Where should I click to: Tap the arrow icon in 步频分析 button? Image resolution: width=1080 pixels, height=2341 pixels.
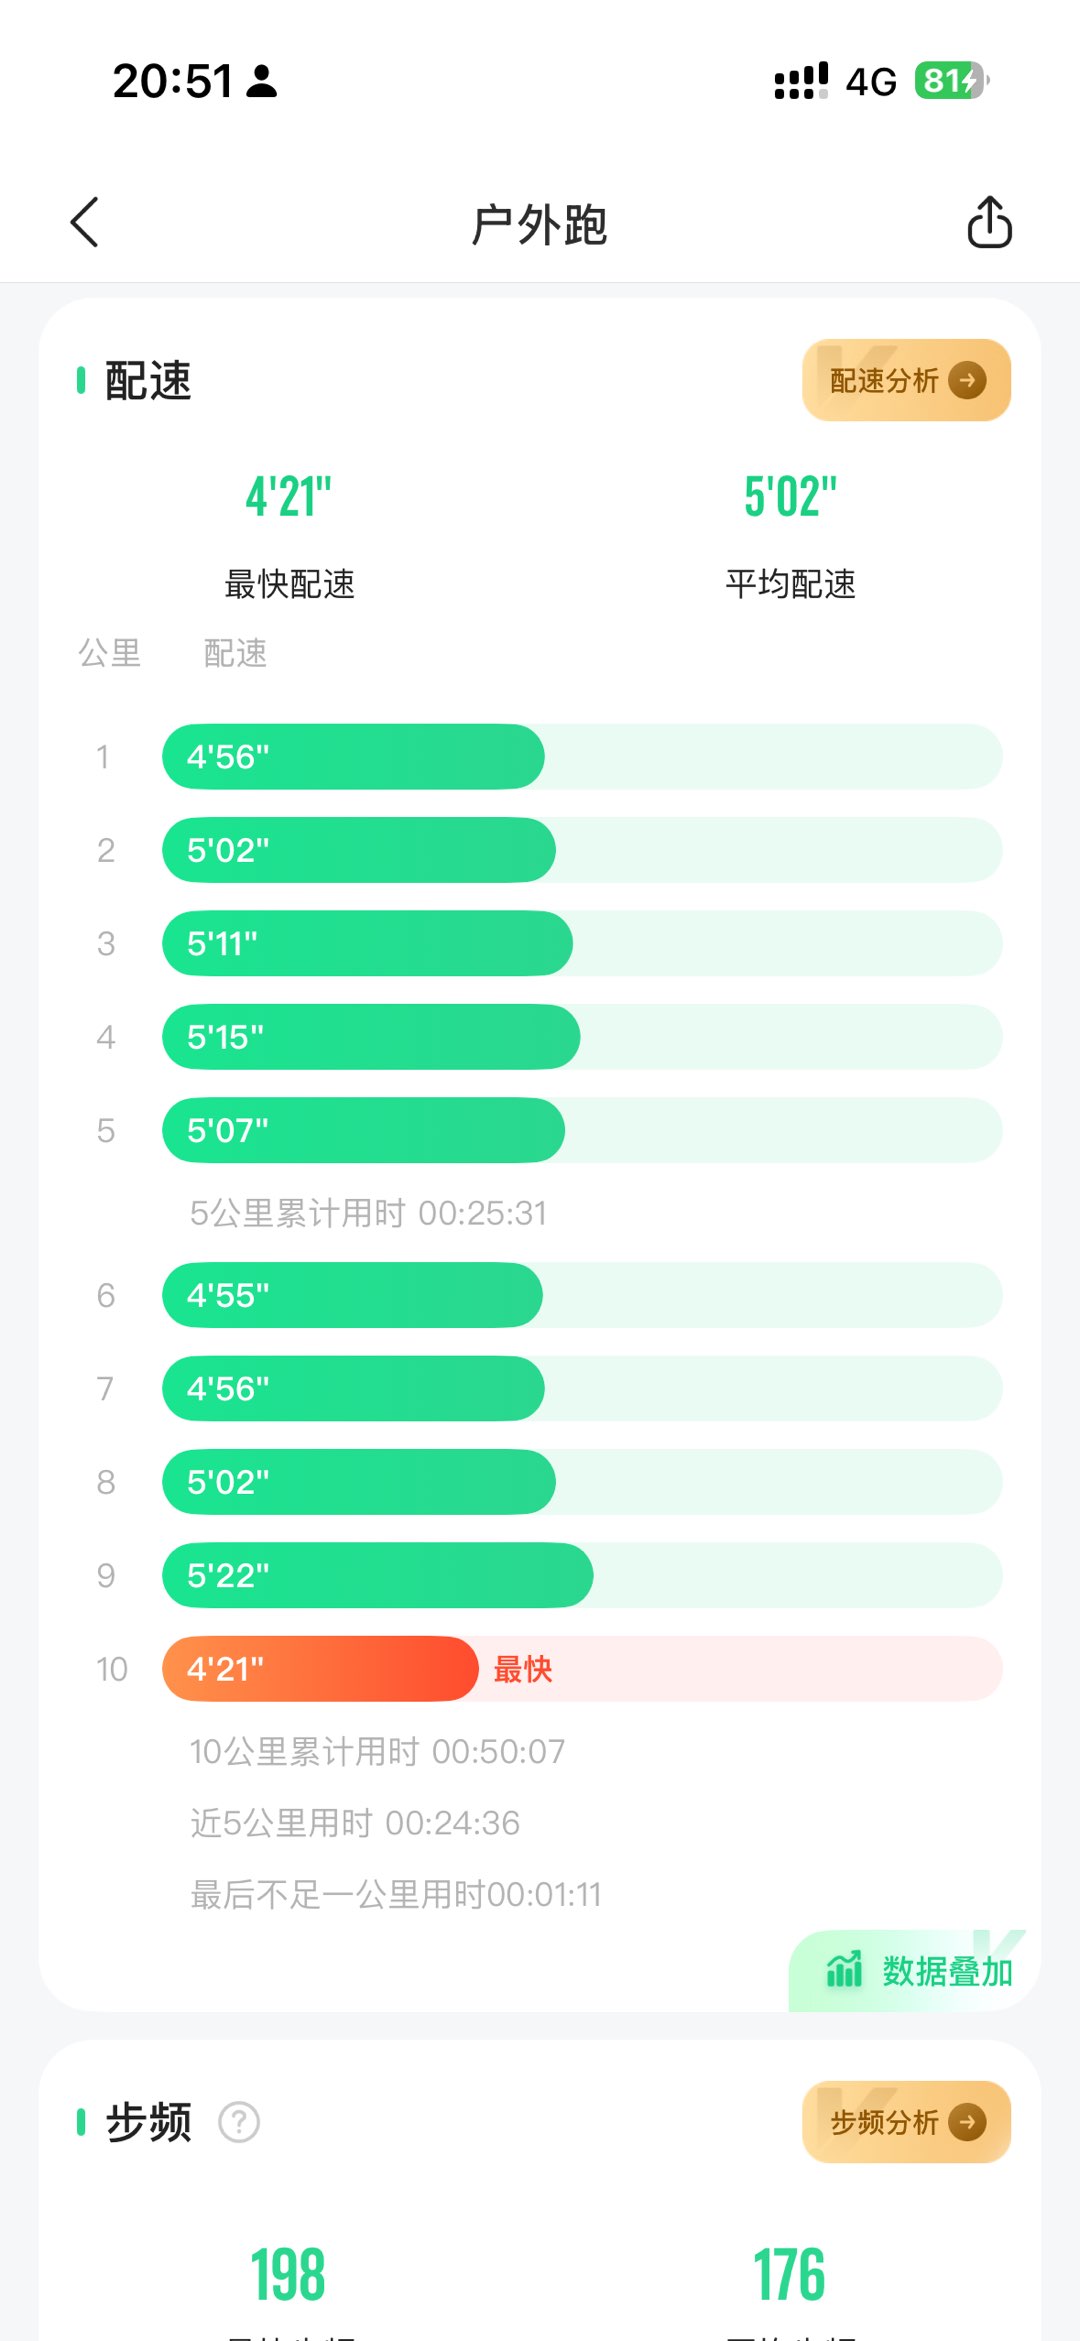(967, 2121)
